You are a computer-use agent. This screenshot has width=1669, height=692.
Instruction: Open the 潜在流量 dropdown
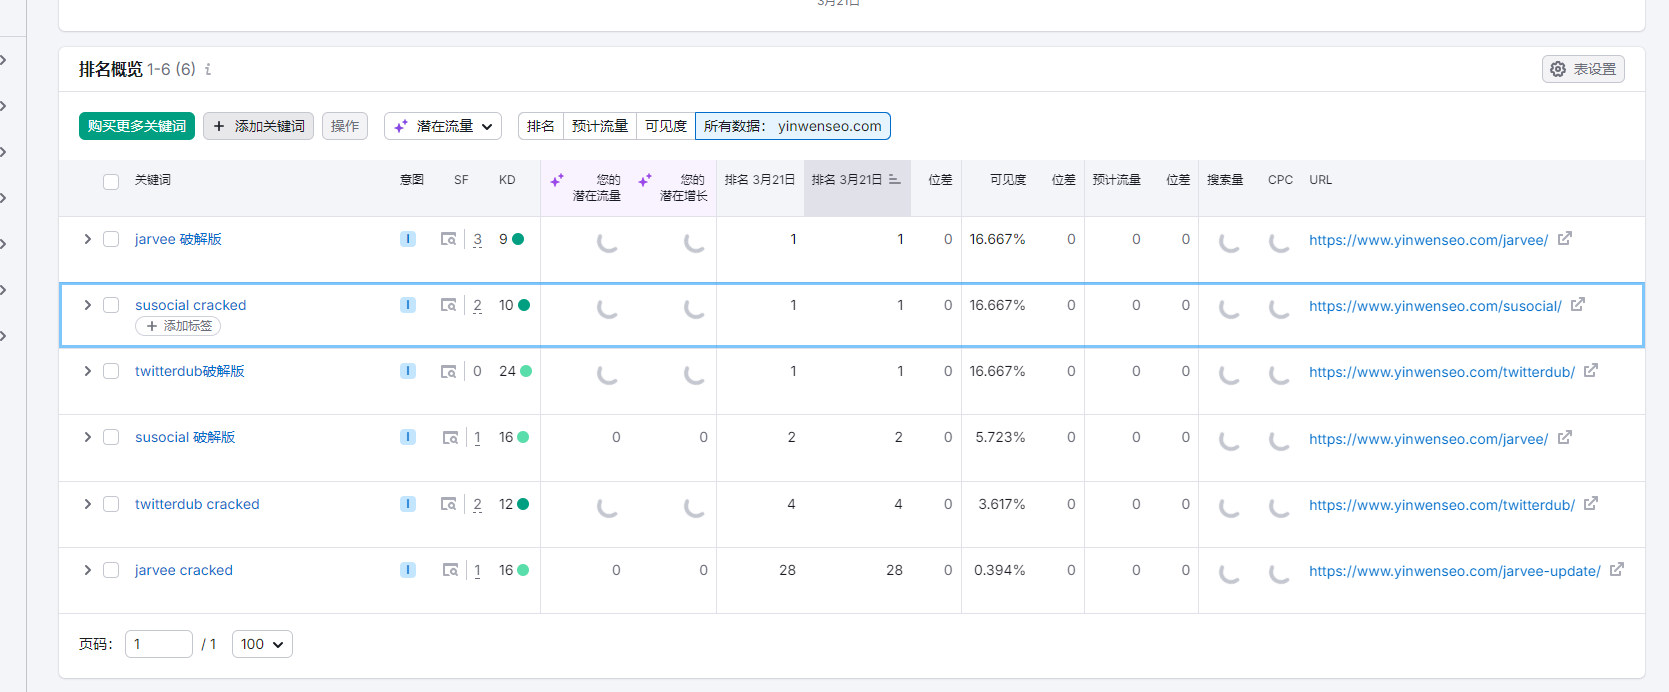(x=443, y=126)
